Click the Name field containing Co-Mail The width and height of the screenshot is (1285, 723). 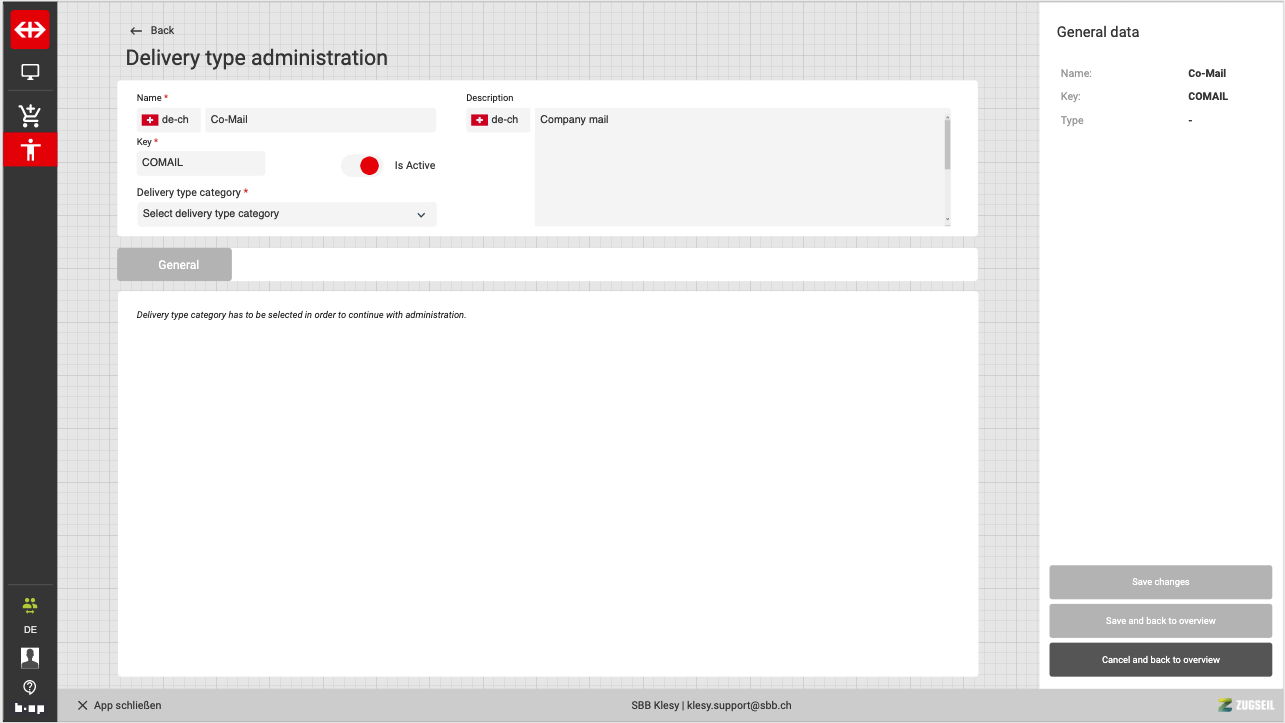[320, 120]
